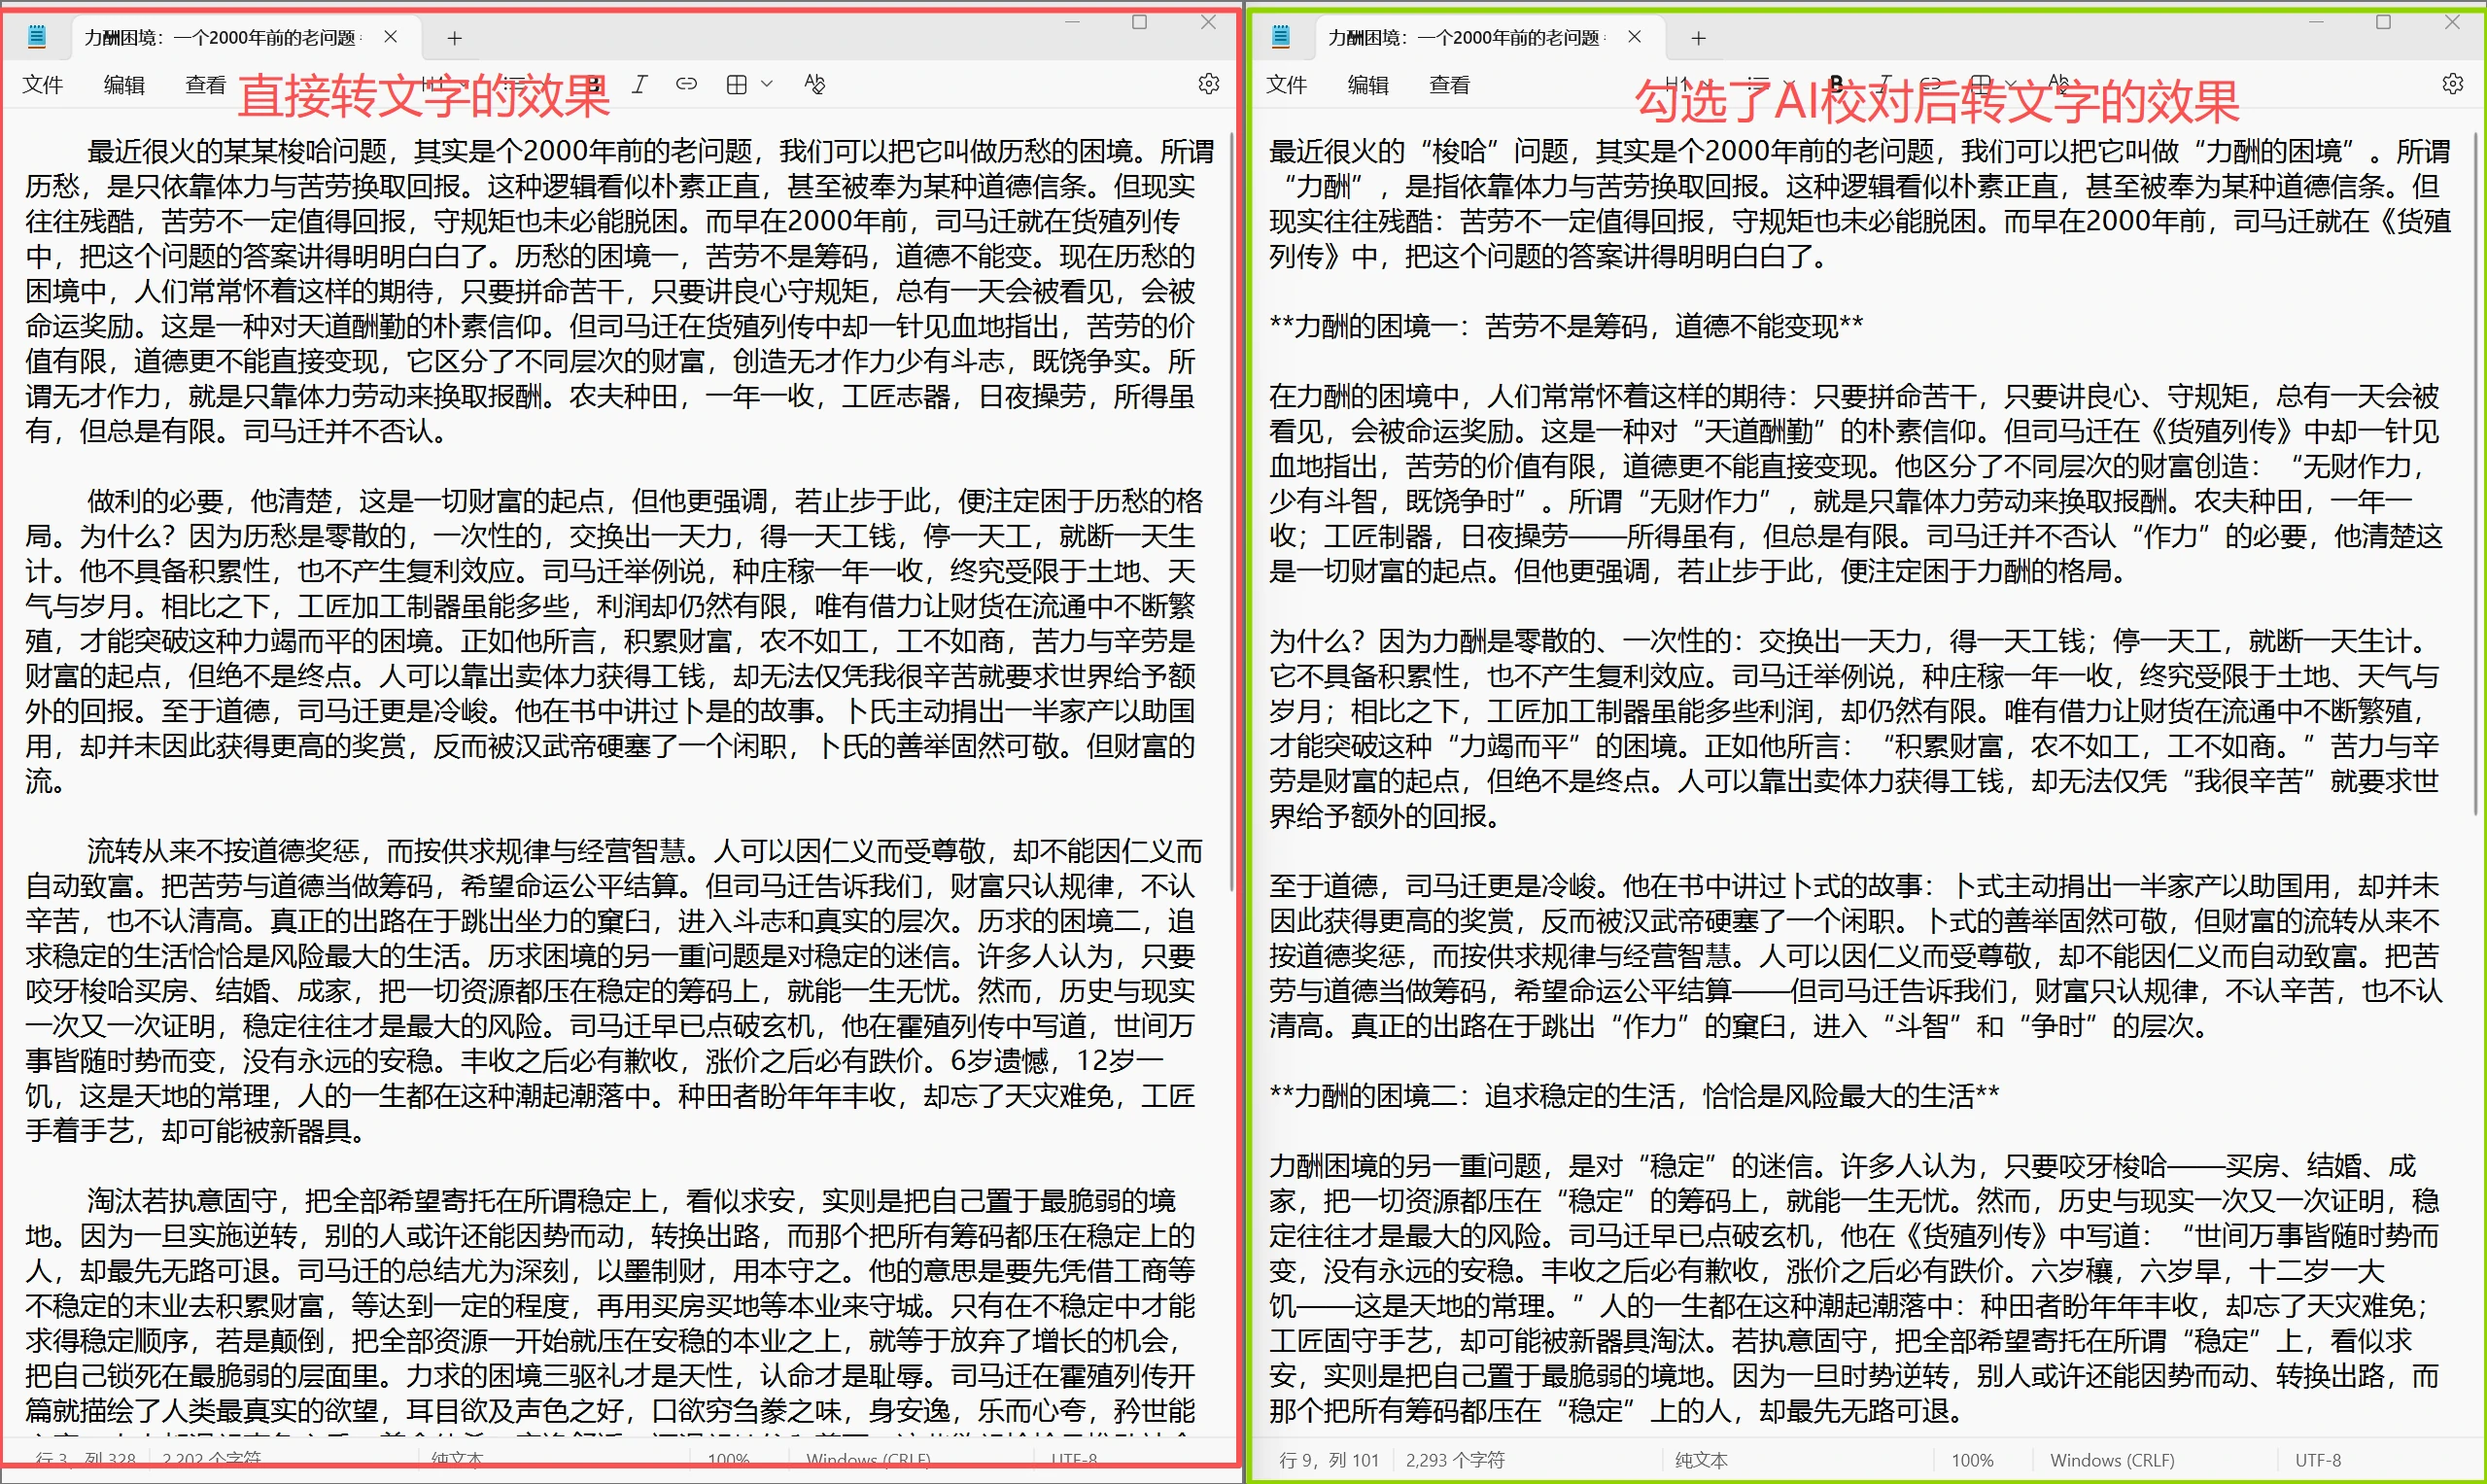2487x1484 pixels.
Task: Click UTF-8 encoding in right status bar
Action: pos(2317,1460)
